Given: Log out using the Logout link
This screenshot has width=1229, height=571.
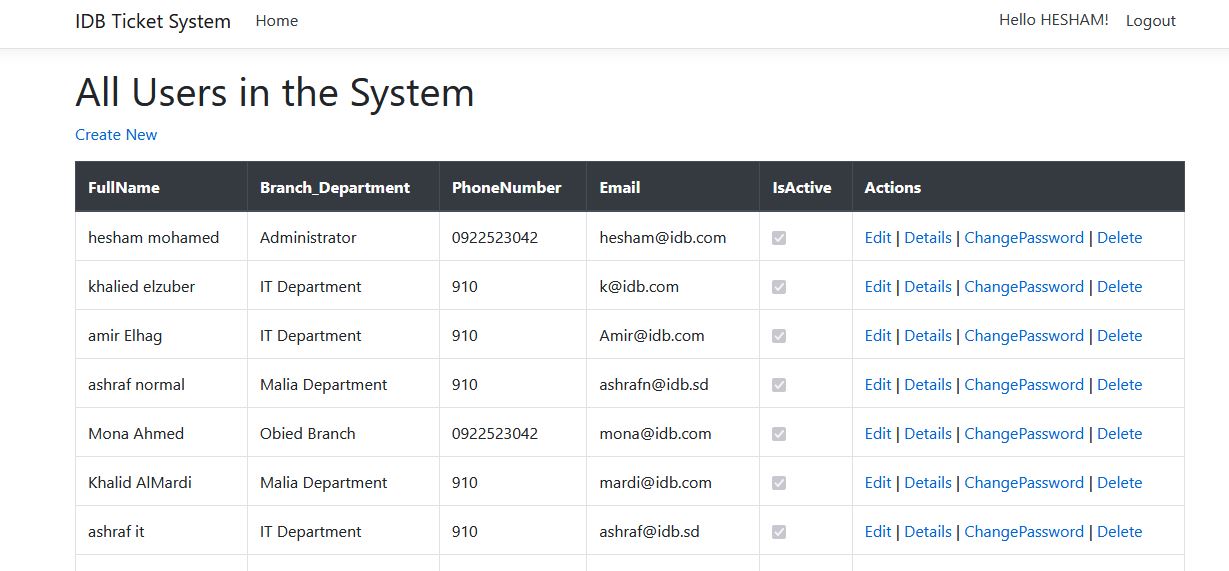Looking at the screenshot, I should click(x=1151, y=21).
